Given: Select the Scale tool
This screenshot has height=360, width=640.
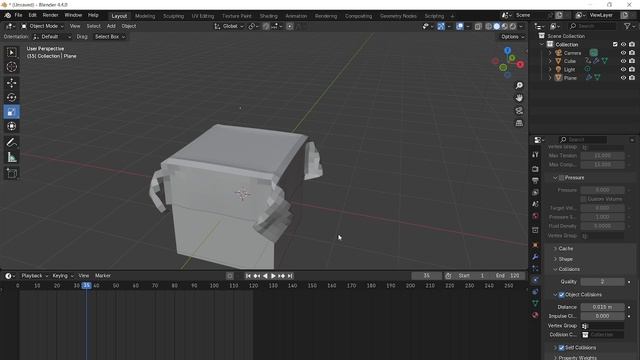Looking at the screenshot, I should (11, 112).
